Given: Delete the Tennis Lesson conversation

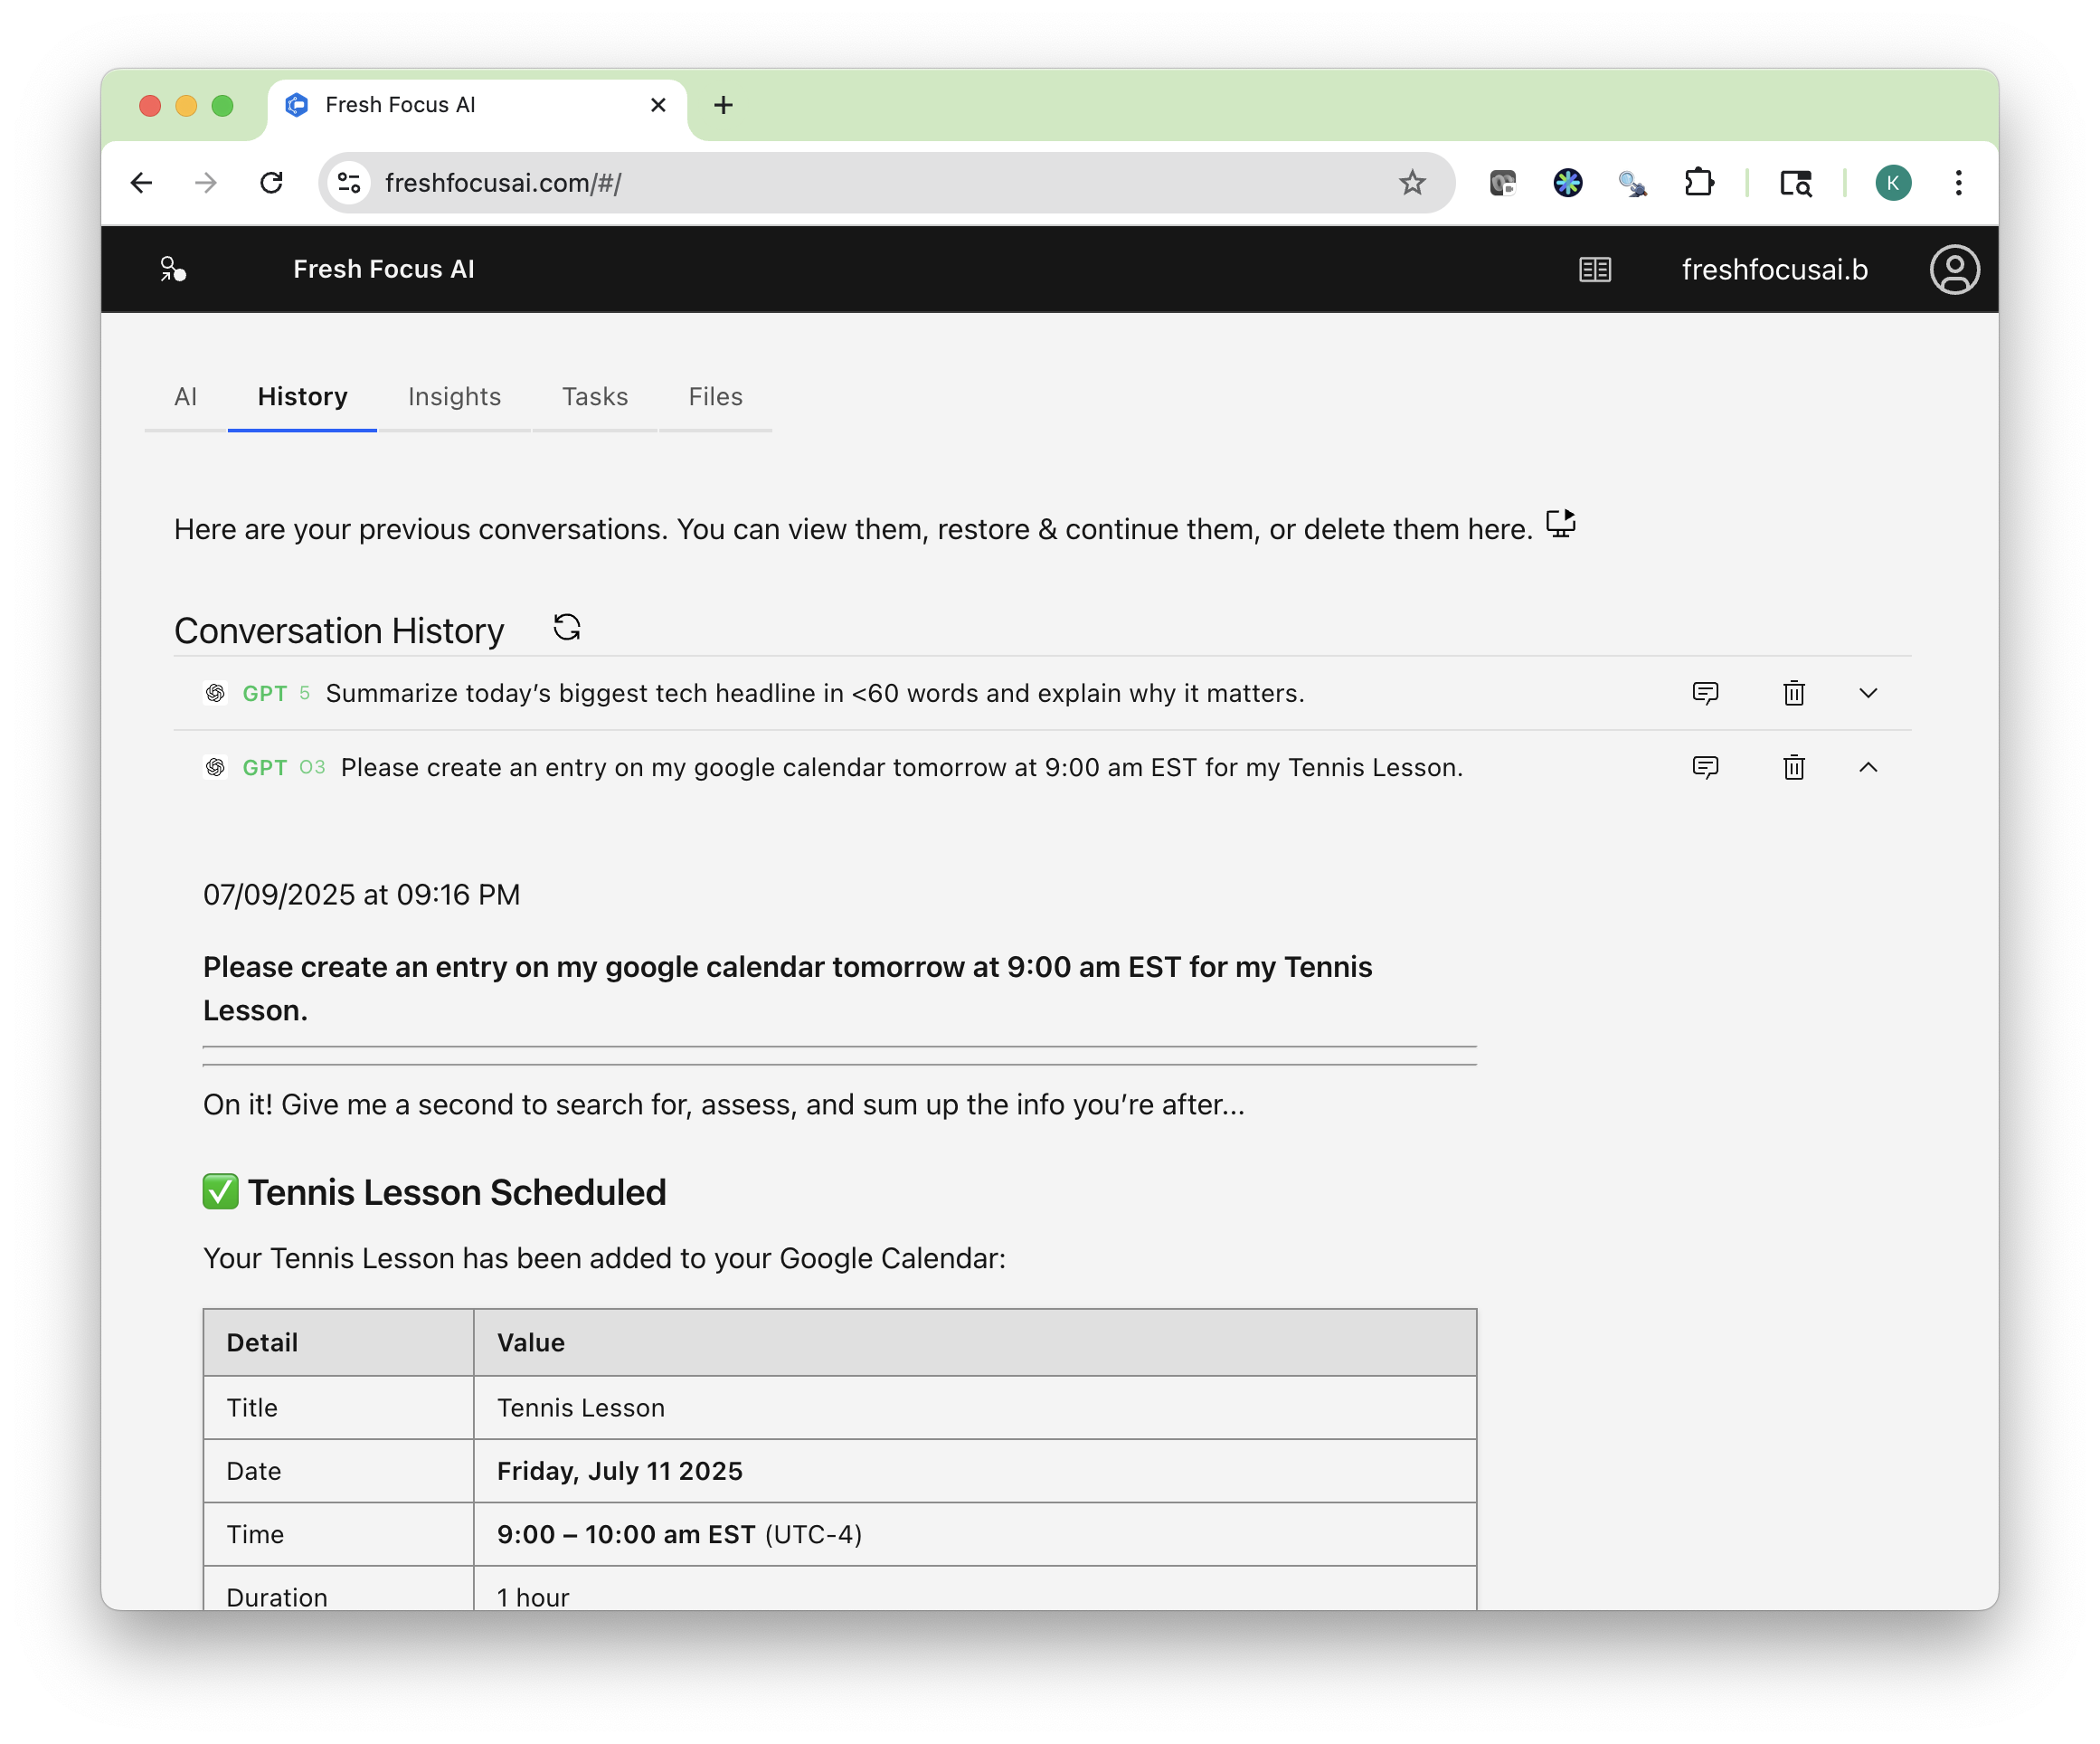Looking at the screenshot, I should tap(1793, 767).
